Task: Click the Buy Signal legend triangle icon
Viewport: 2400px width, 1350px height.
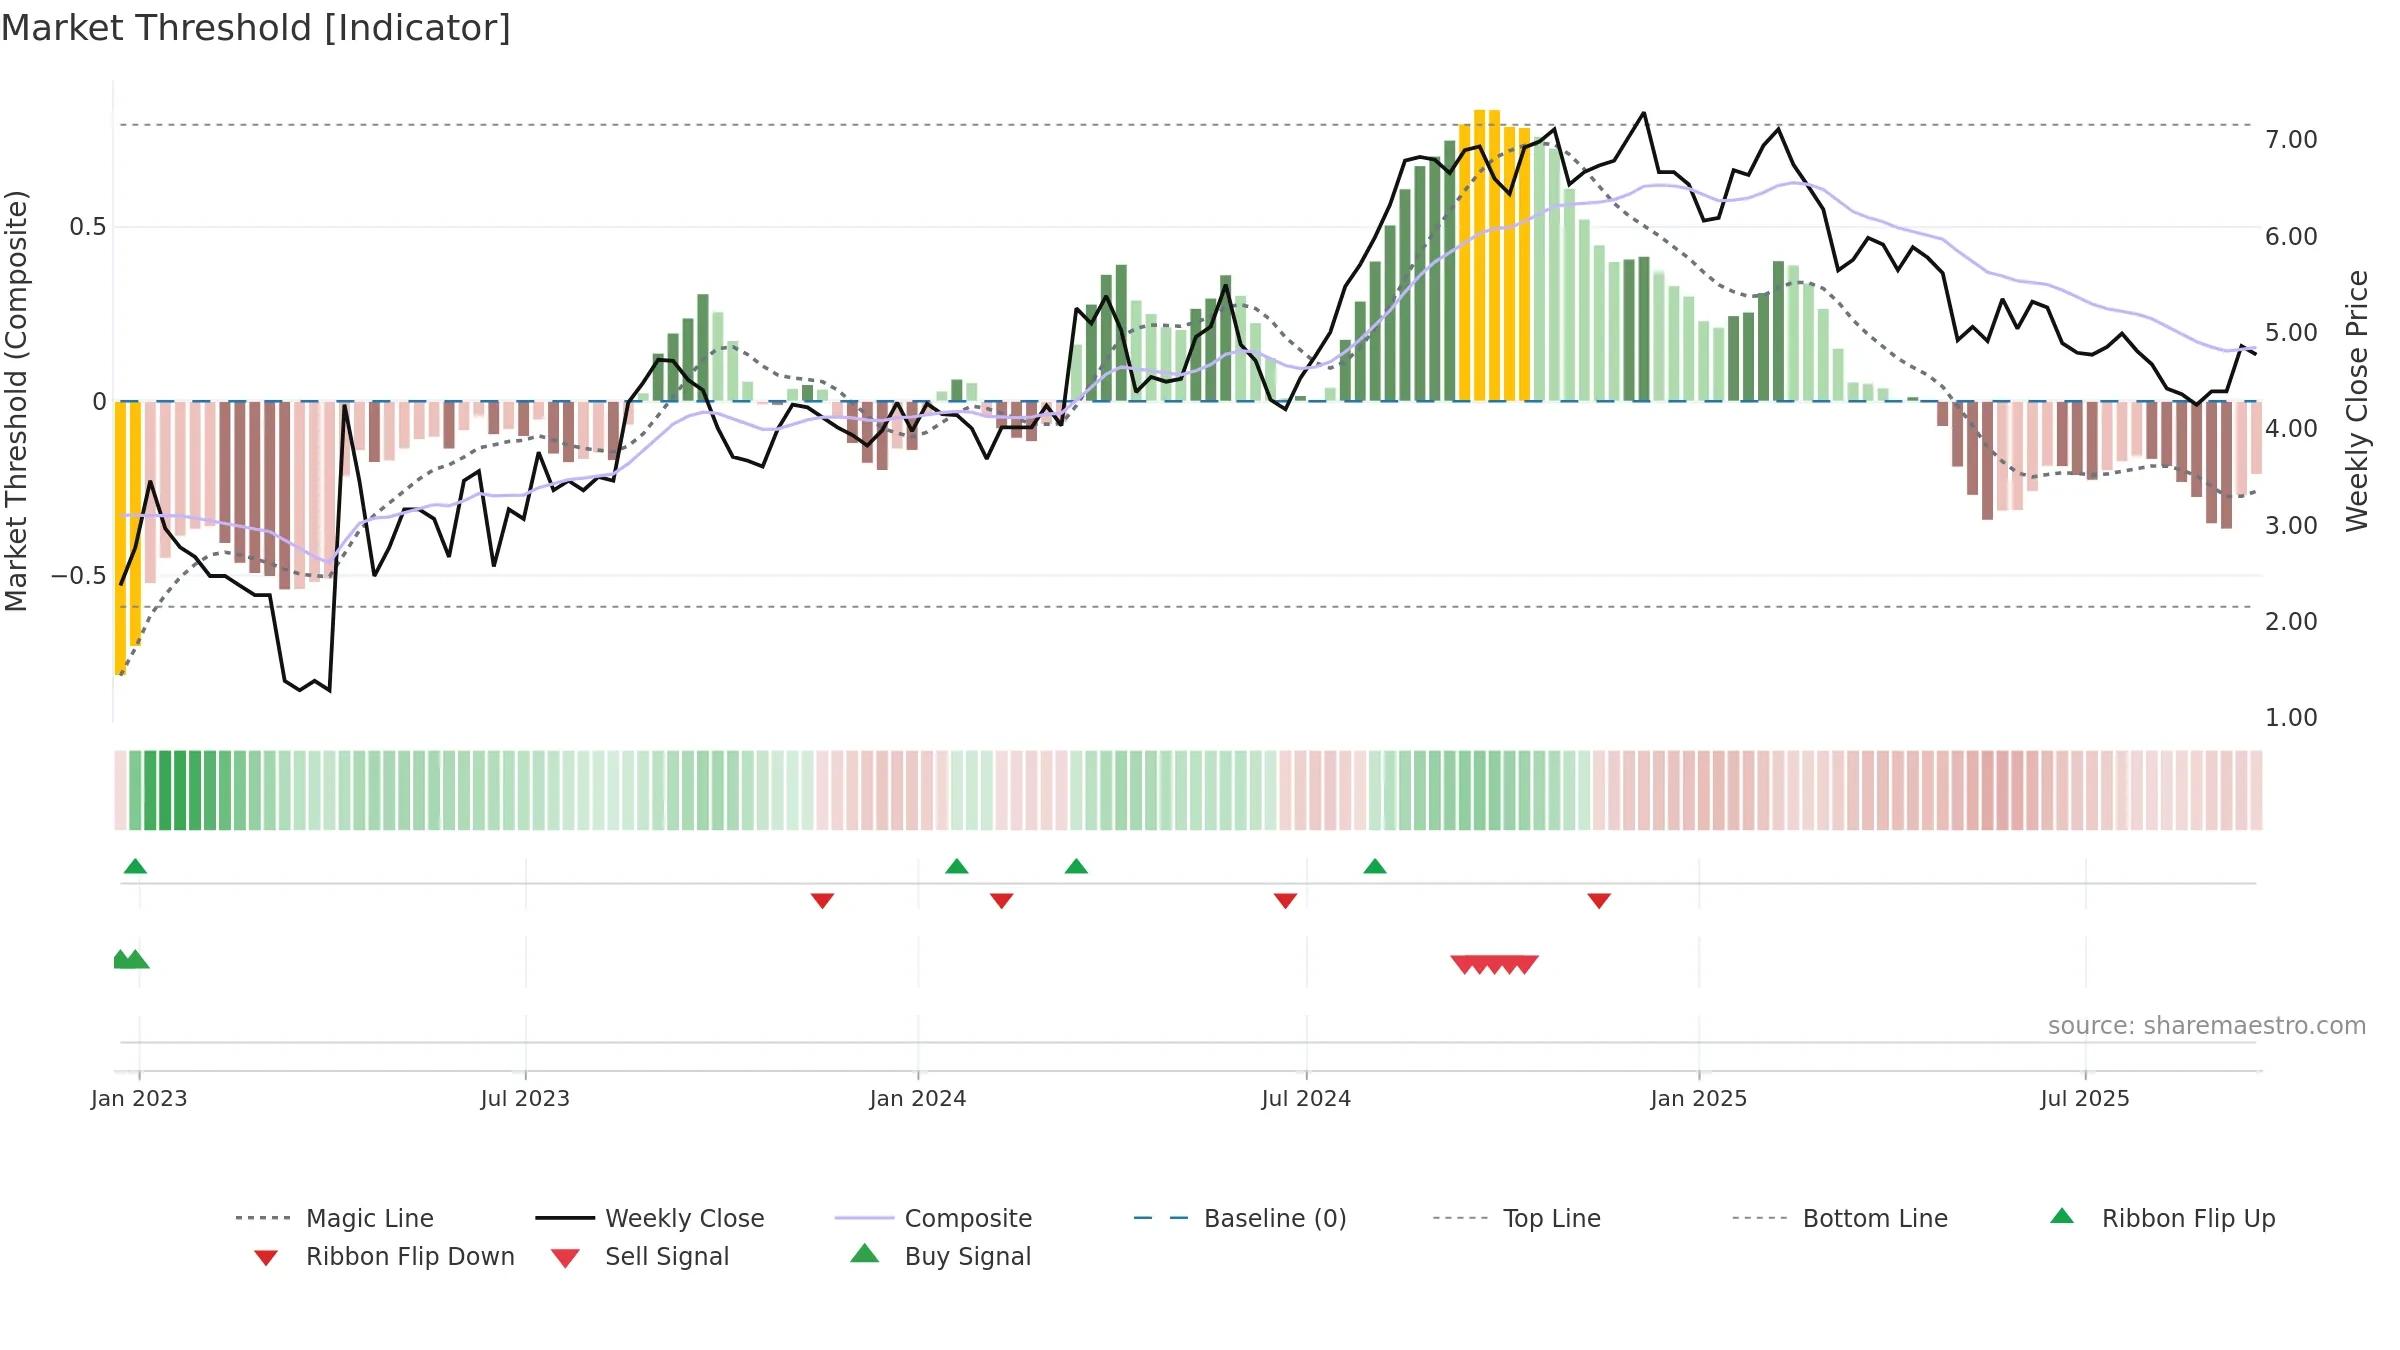Action: 865,1253
